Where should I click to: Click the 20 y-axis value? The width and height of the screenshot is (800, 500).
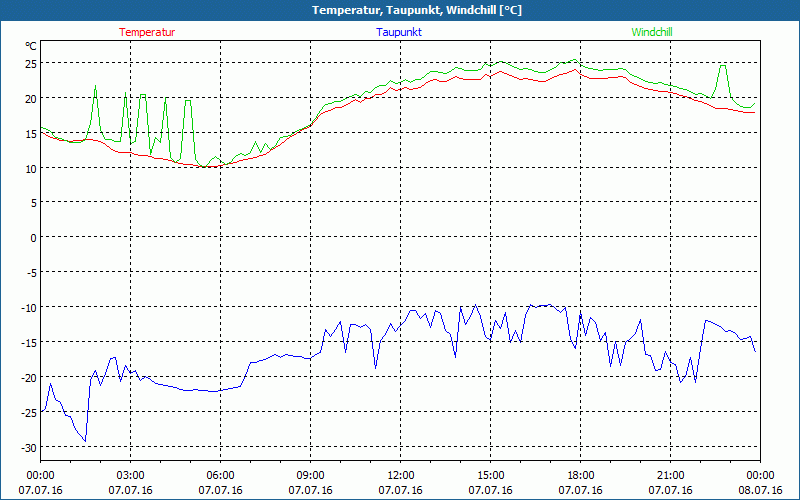[31, 99]
